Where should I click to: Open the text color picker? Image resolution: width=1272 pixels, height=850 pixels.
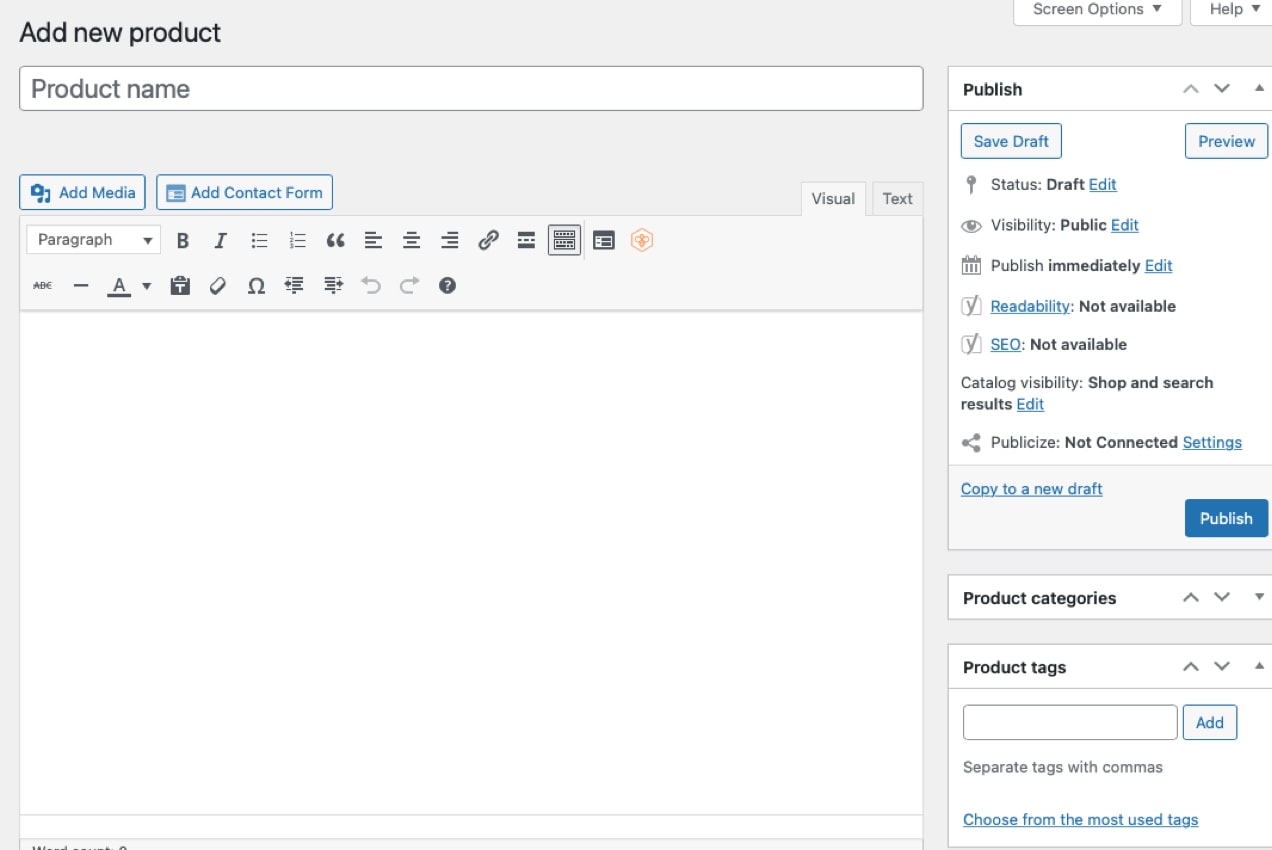click(x=120, y=286)
